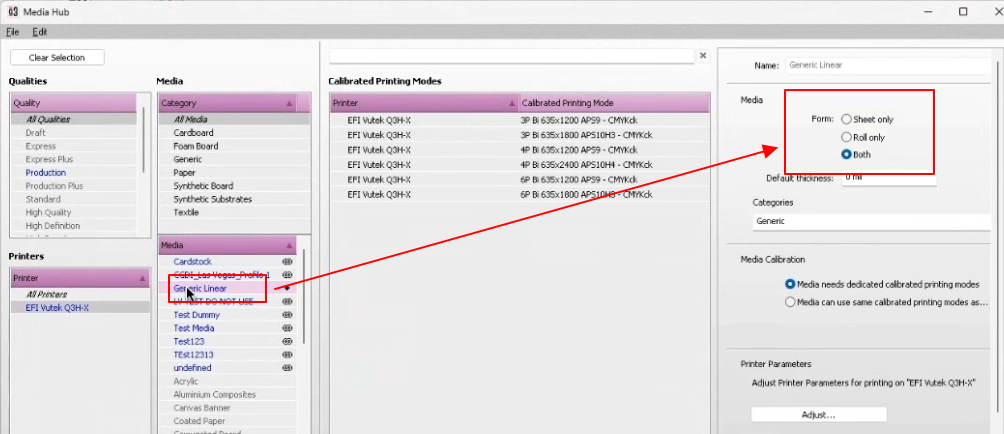The image size is (1004, 434).
Task: Click the link icon next to Cardstock
Action: [x=287, y=261]
